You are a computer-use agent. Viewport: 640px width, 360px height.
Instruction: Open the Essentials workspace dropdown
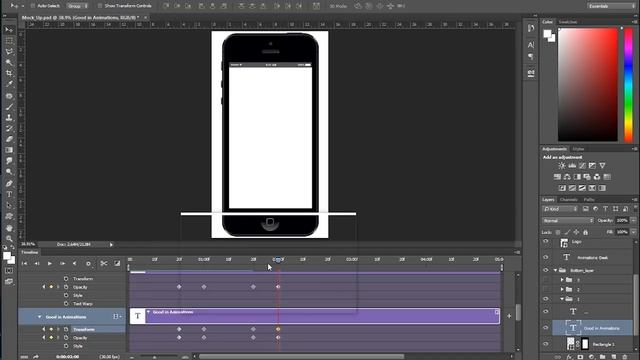coord(611,6)
